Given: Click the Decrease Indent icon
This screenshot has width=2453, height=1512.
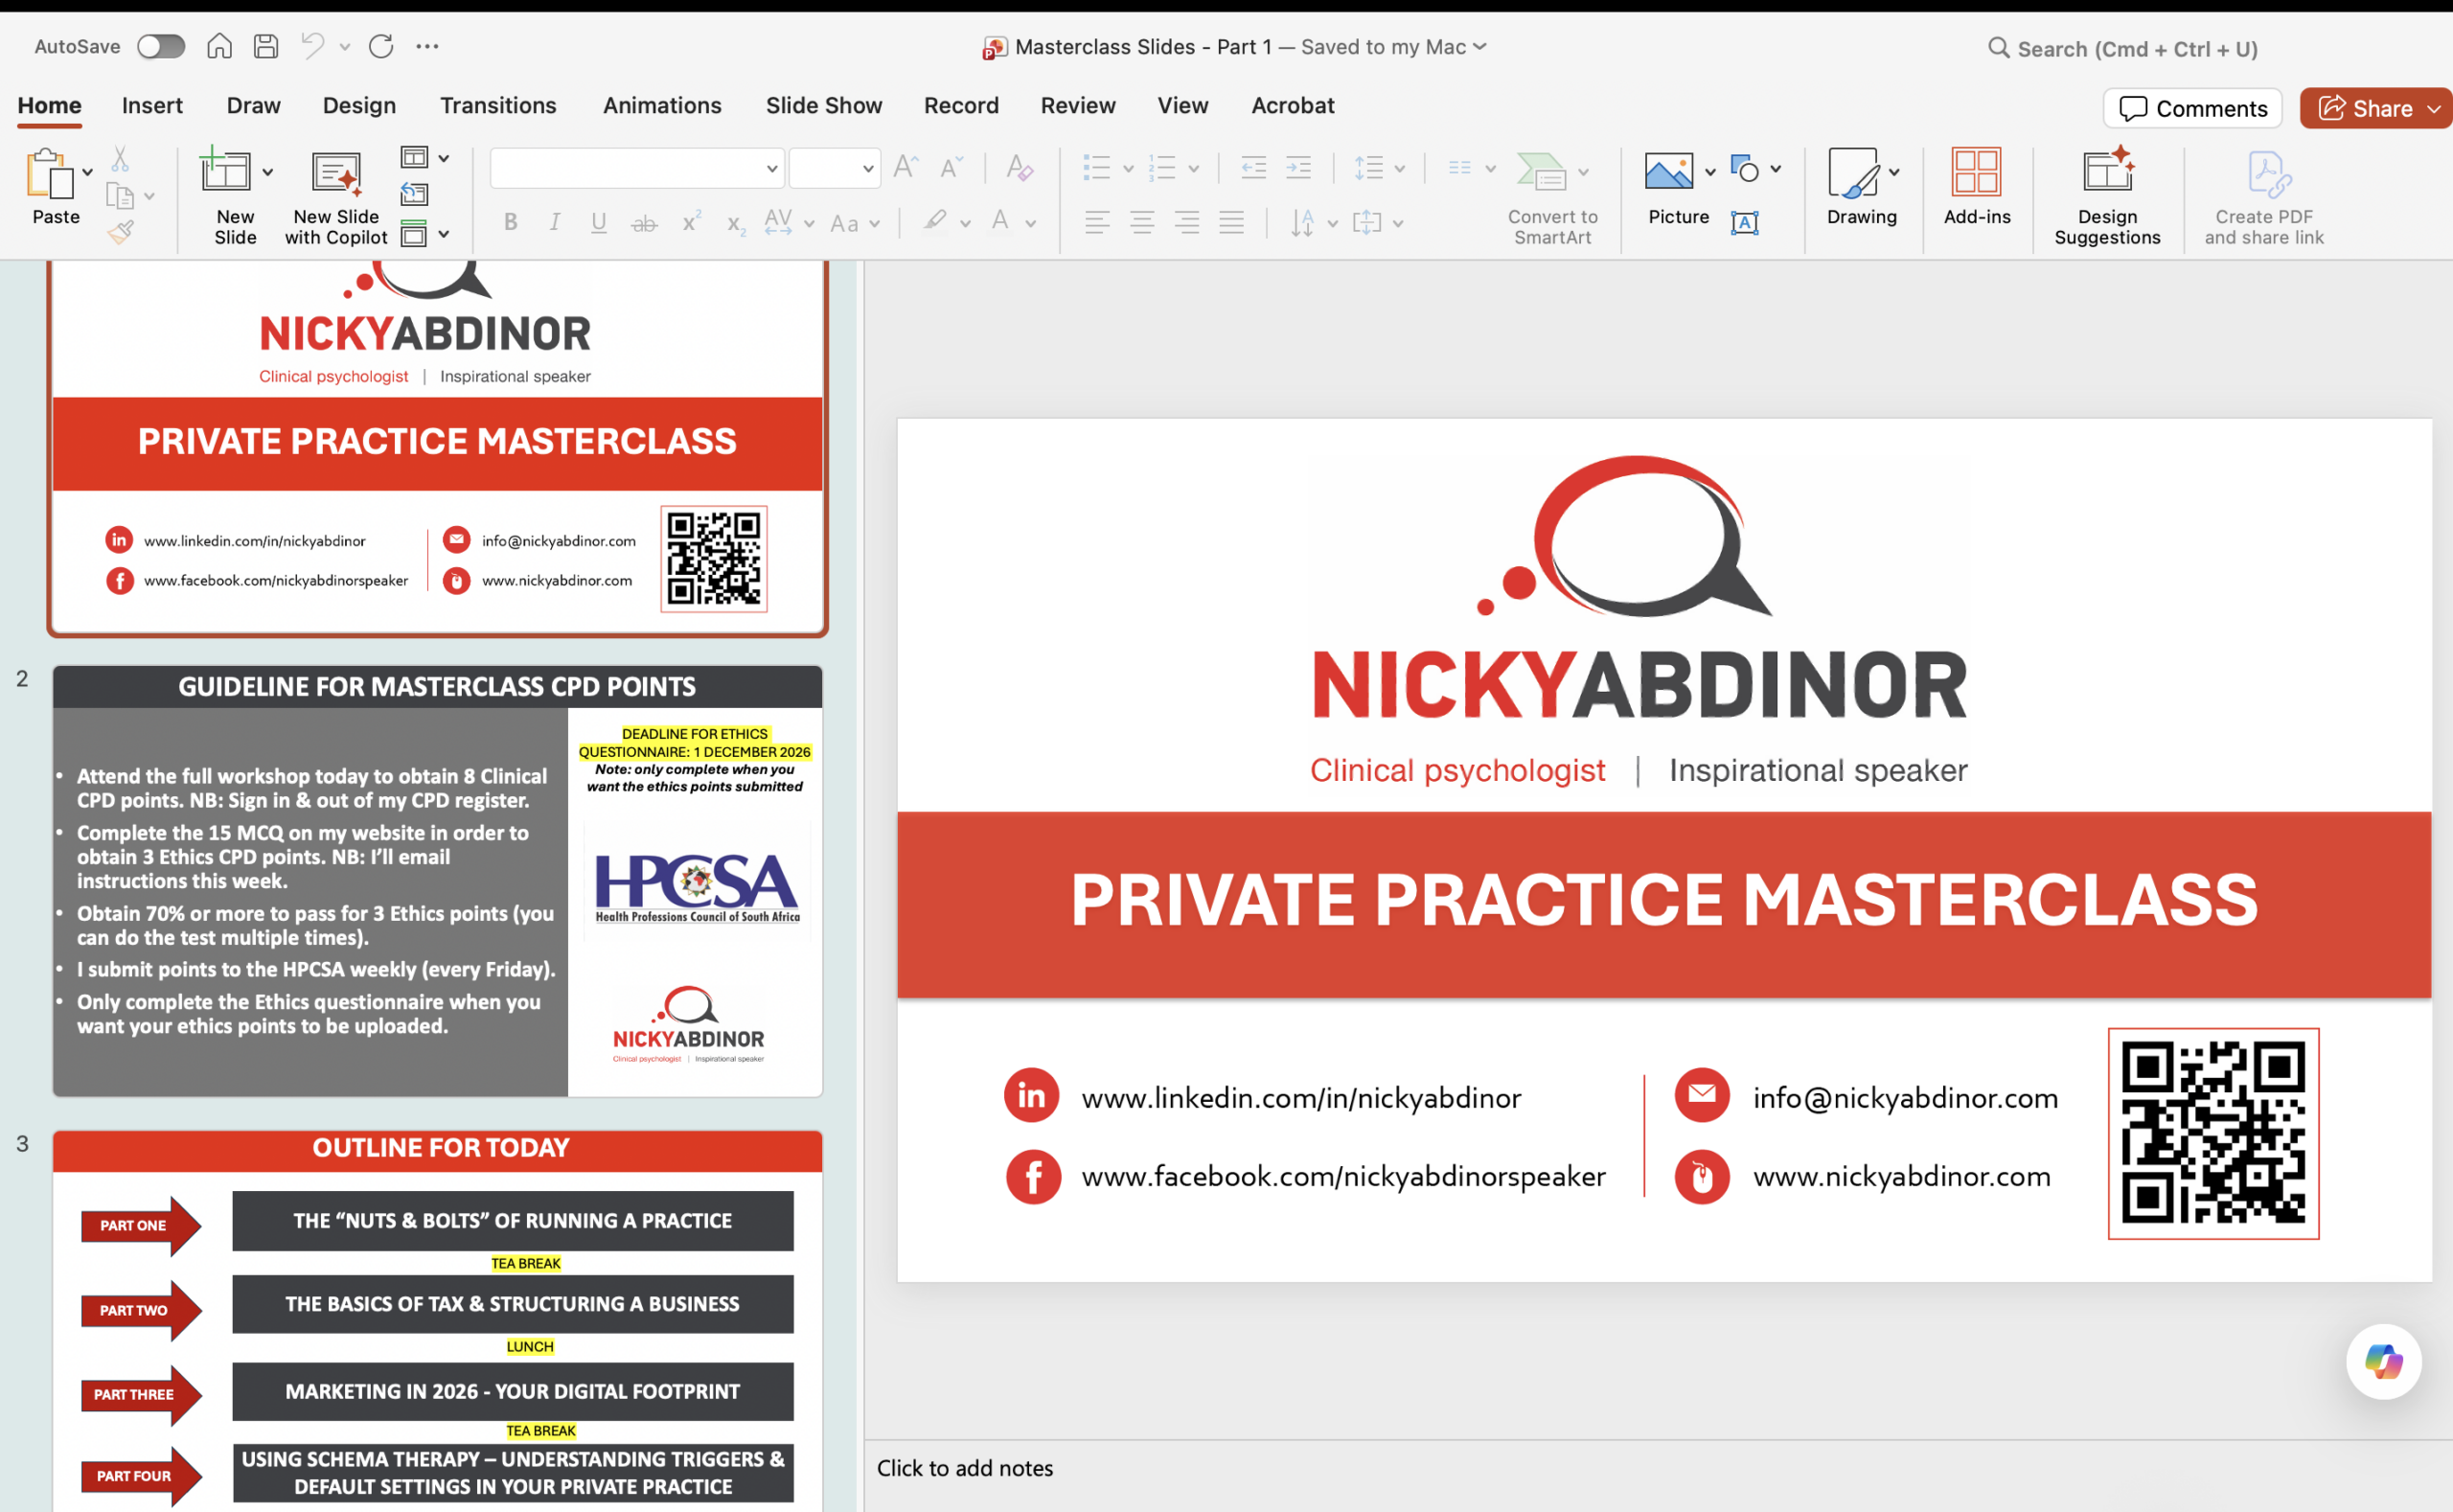Looking at the screenshot, I should [x=1253, y=167].
